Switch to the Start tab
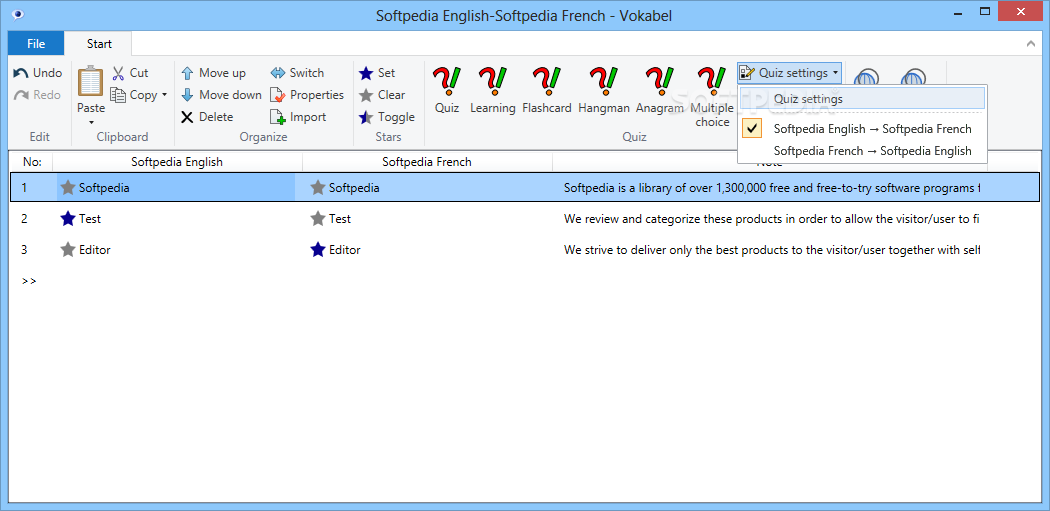The height and width of the screenshot is (511, 1050). point(99,44)
